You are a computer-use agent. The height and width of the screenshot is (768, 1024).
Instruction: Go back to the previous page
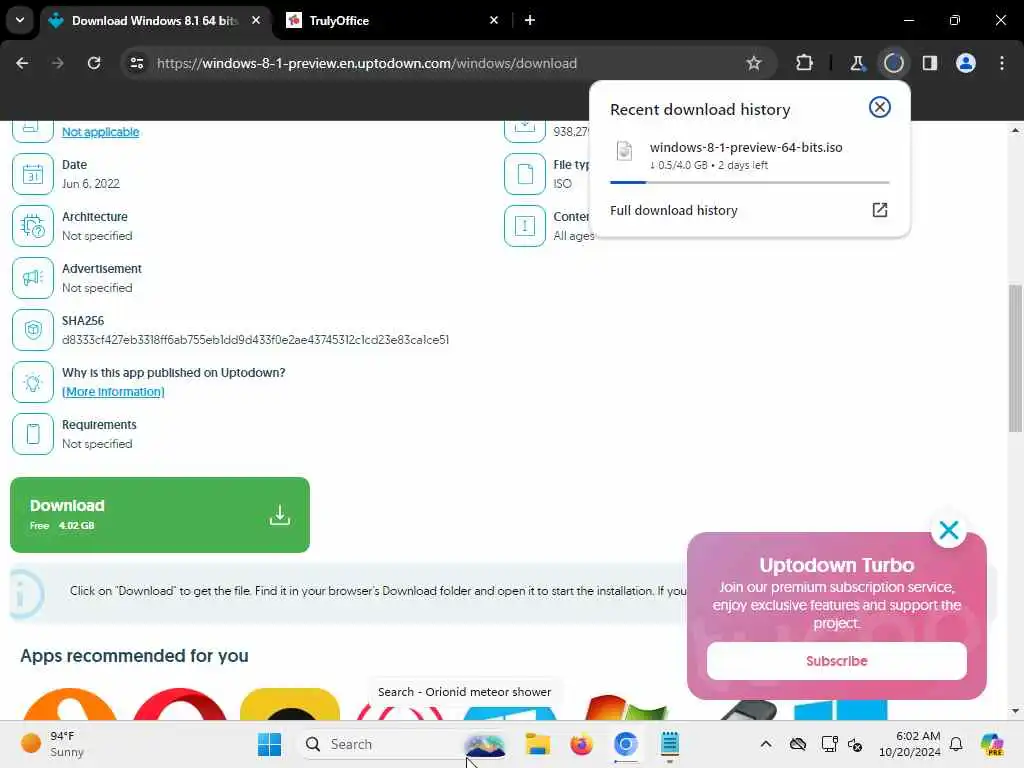click(x=22, y=63)
